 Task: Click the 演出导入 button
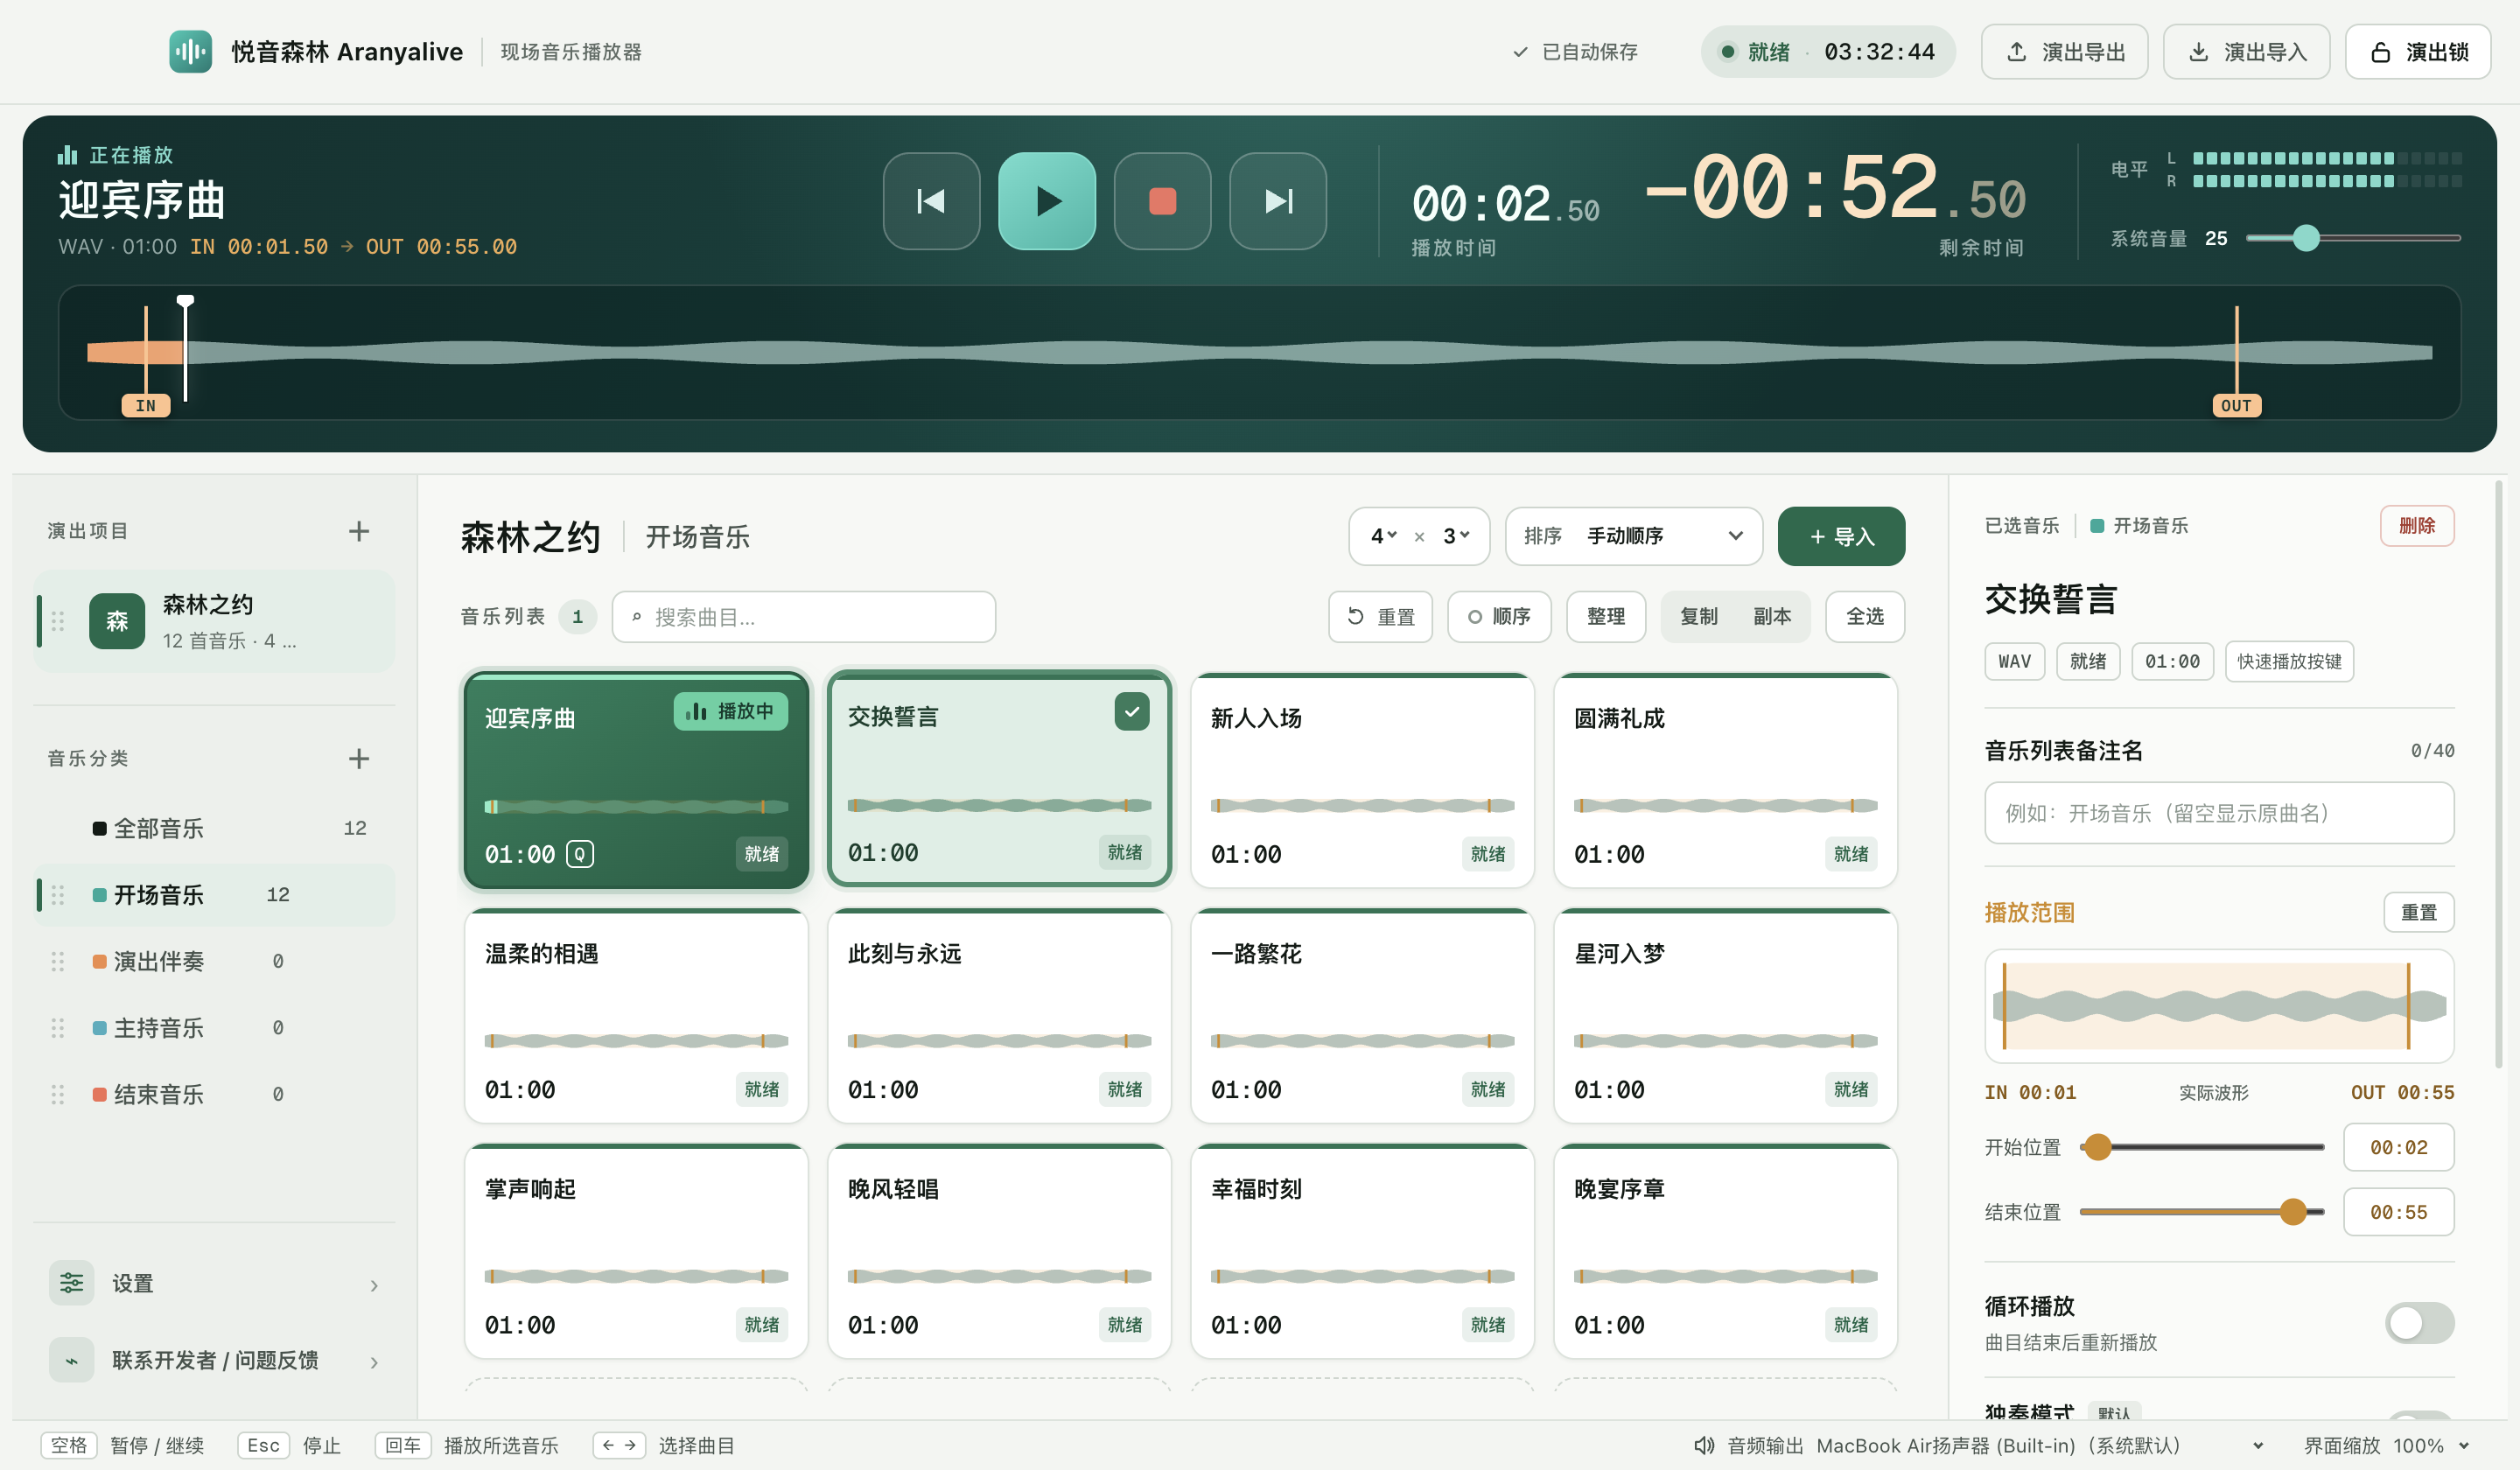tap(2246, 51)
